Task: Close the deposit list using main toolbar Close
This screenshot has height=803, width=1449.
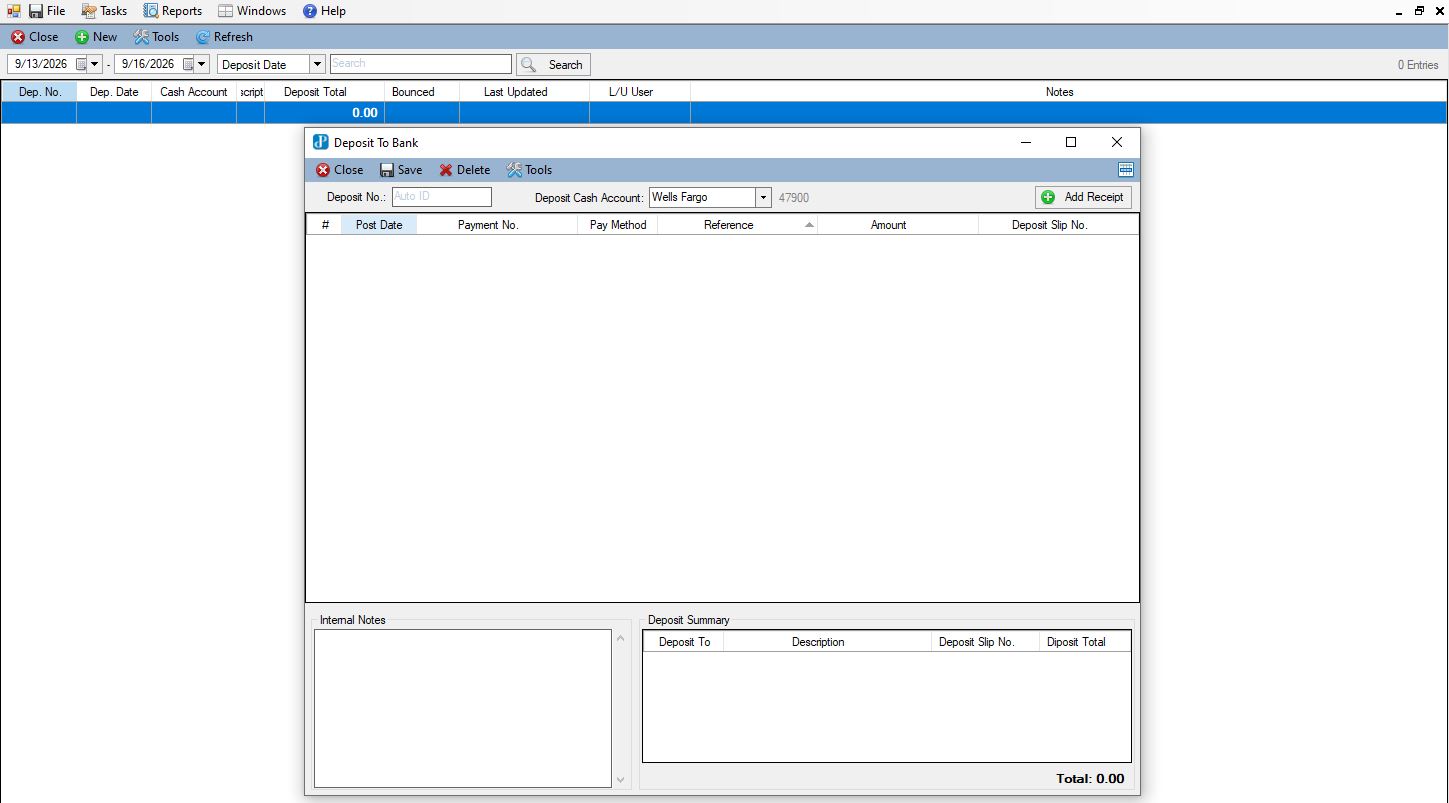Action: coord(35,37)
